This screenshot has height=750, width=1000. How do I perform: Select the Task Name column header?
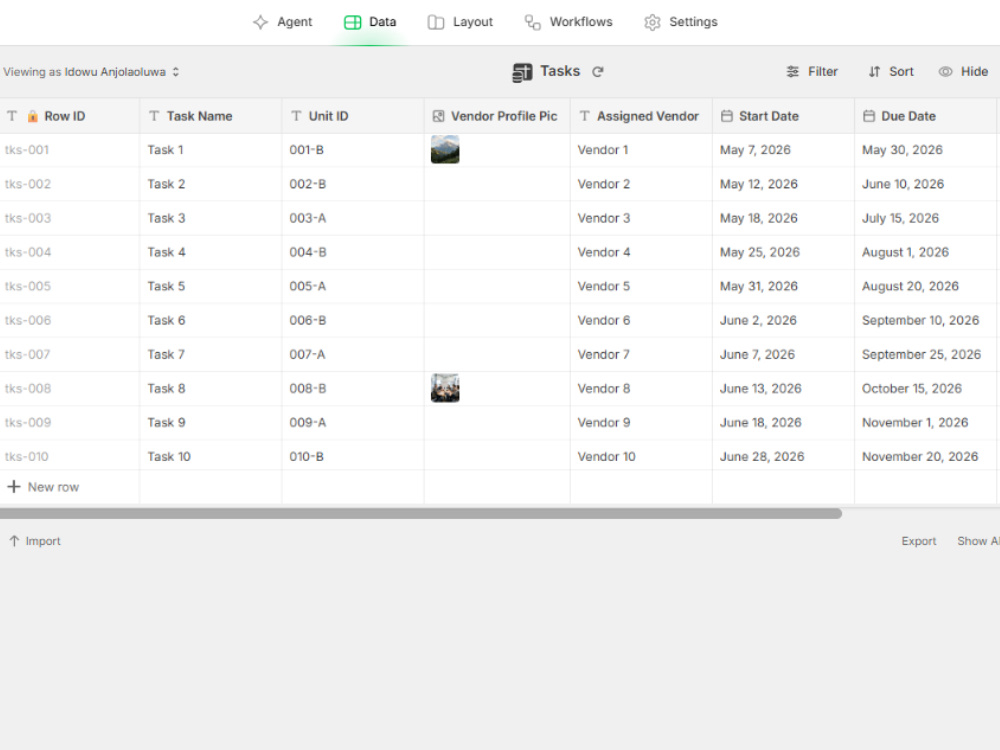pyautogui.click(x=211, y=116)
